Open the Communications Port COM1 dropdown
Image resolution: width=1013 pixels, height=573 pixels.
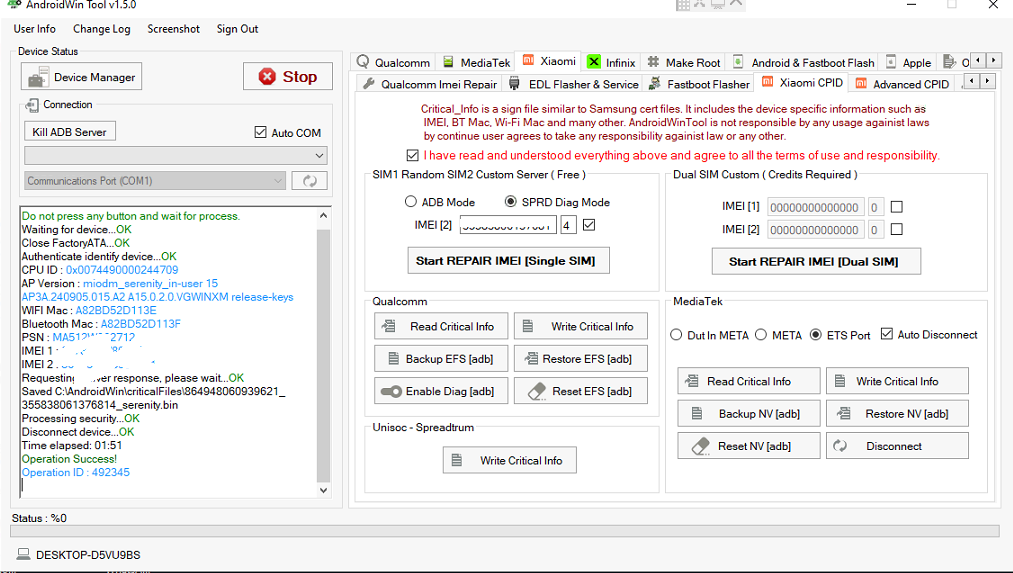click(x=155, y=181)
